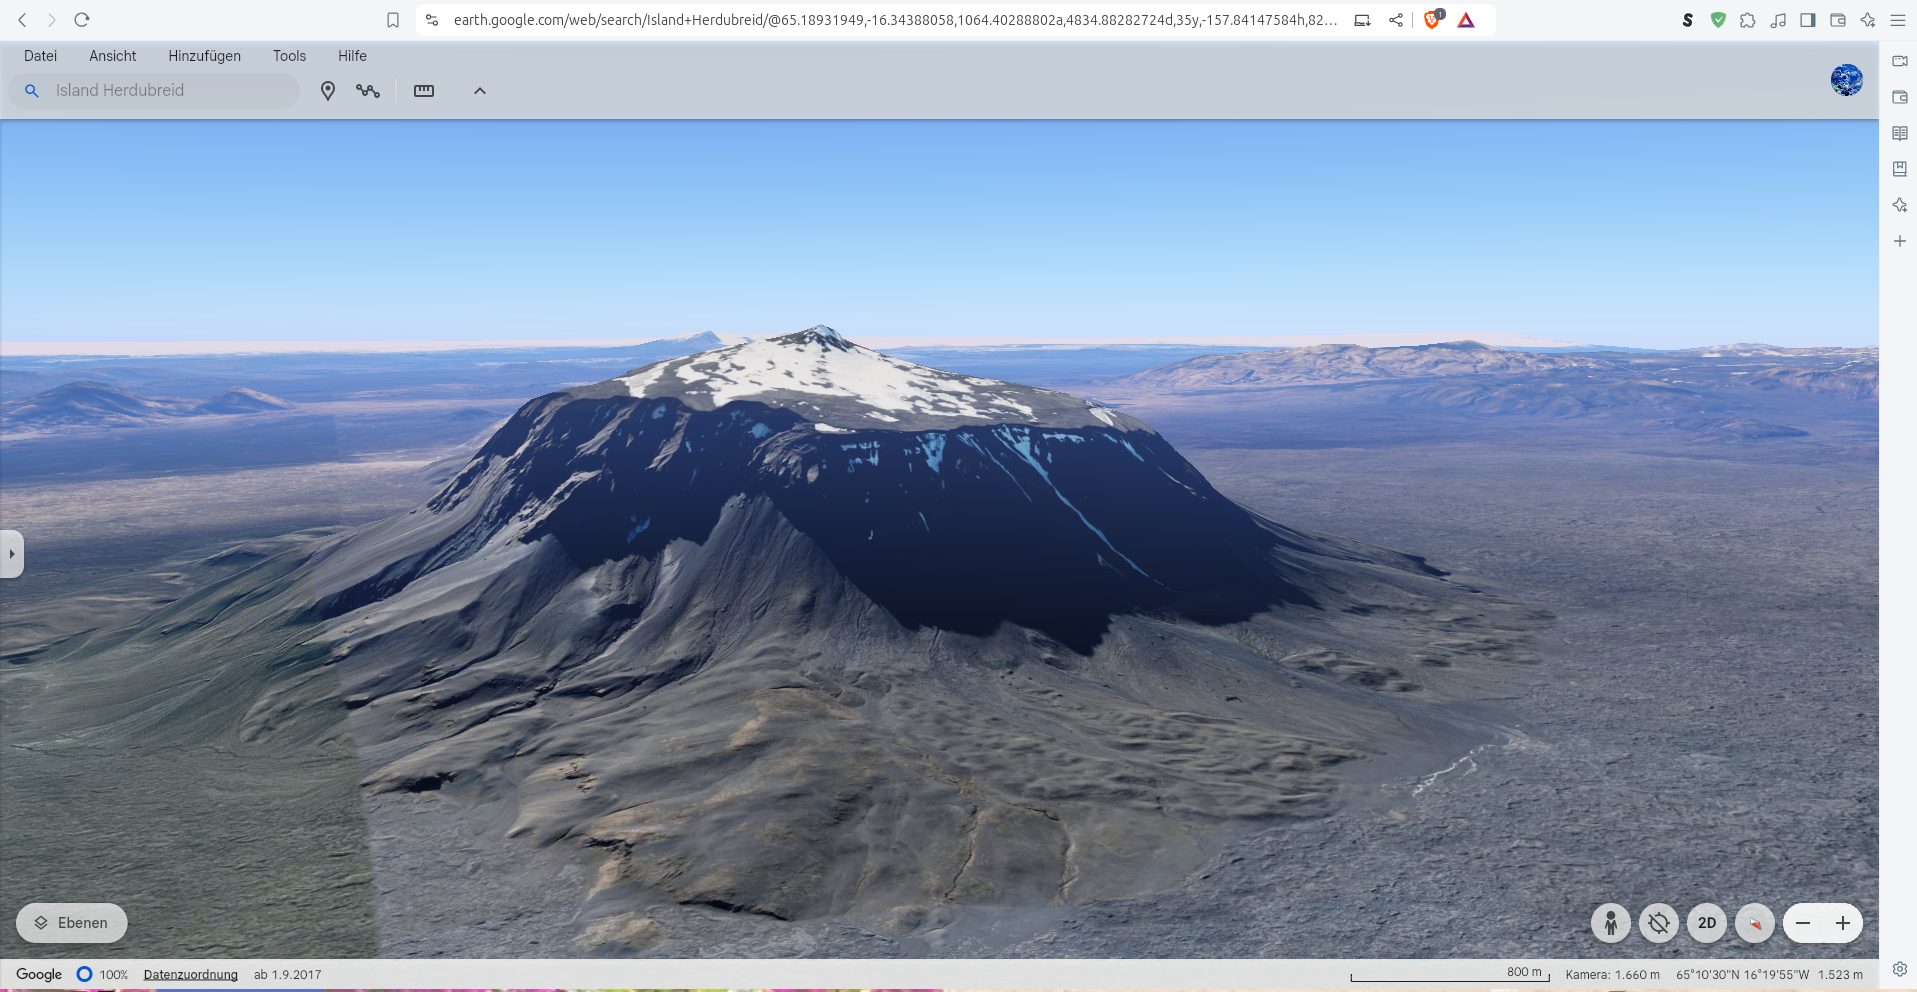Viewport: 1917px width, 992px height.
Task: Click the search magnifier icon
Action: (x=32, y=91)
